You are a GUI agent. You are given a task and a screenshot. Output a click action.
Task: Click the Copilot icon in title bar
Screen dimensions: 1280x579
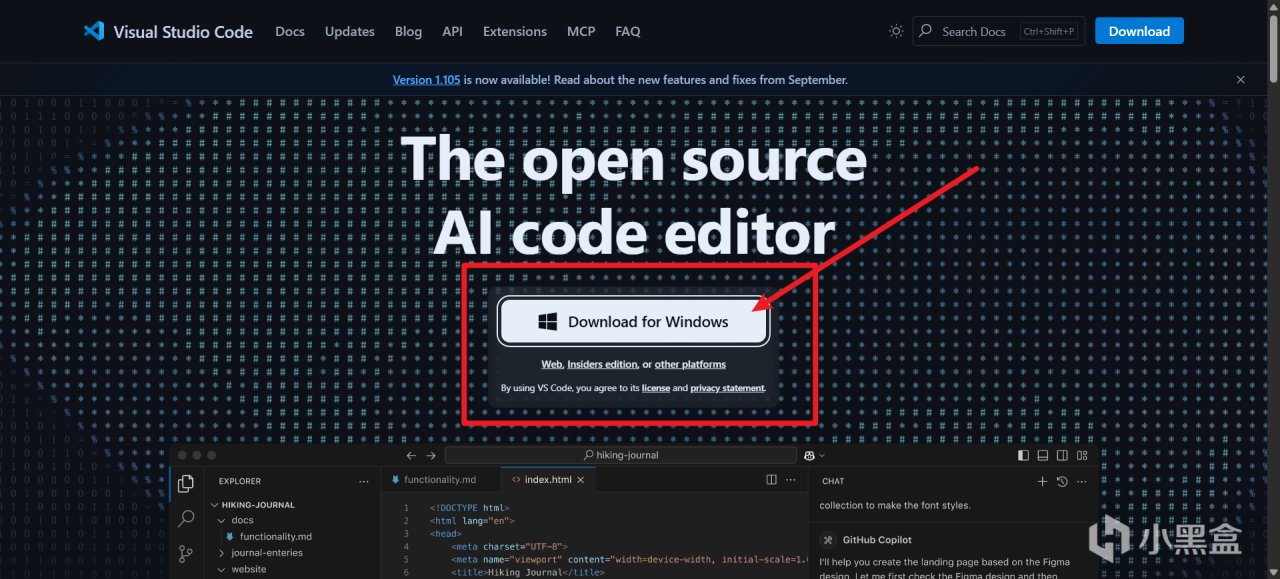click(x=809, y=455)
